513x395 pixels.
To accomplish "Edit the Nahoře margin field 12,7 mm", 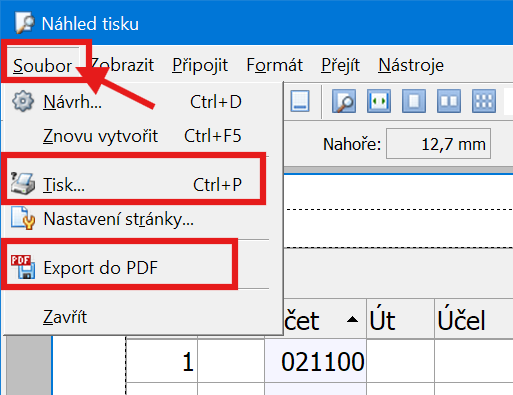I will [x=438, y=144].
